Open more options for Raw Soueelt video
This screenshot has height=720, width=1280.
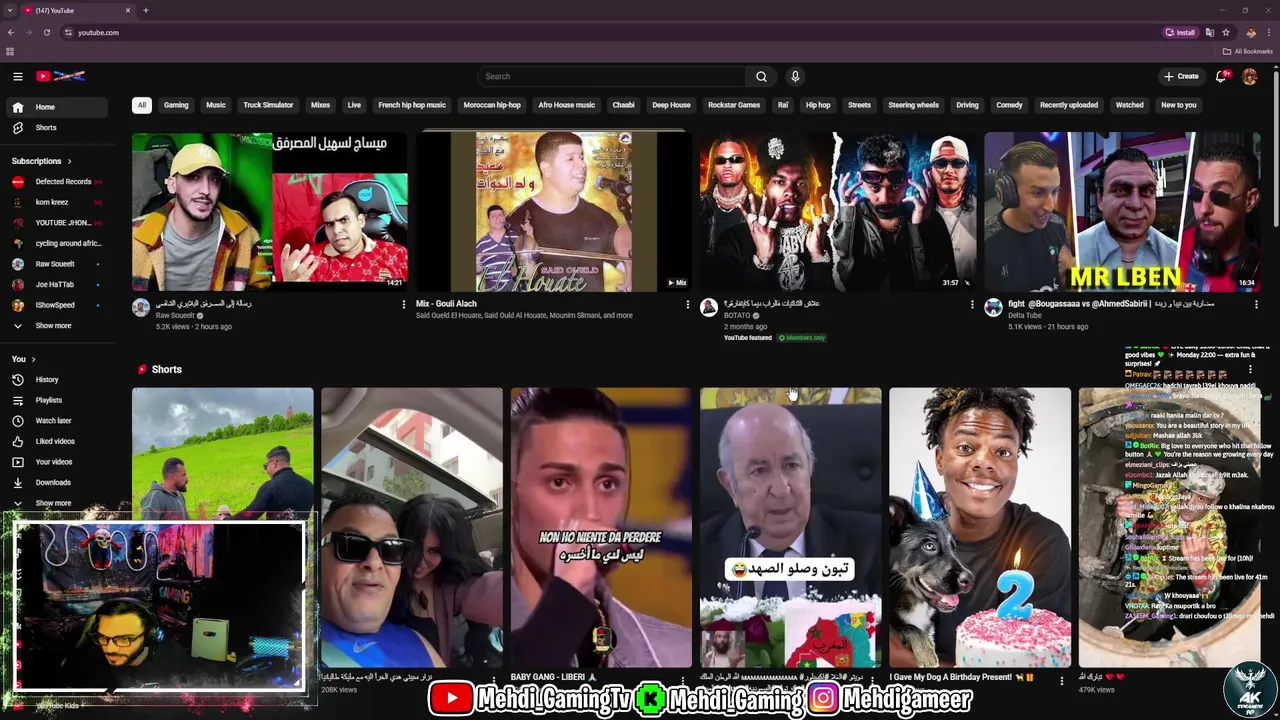click(404, 304)
